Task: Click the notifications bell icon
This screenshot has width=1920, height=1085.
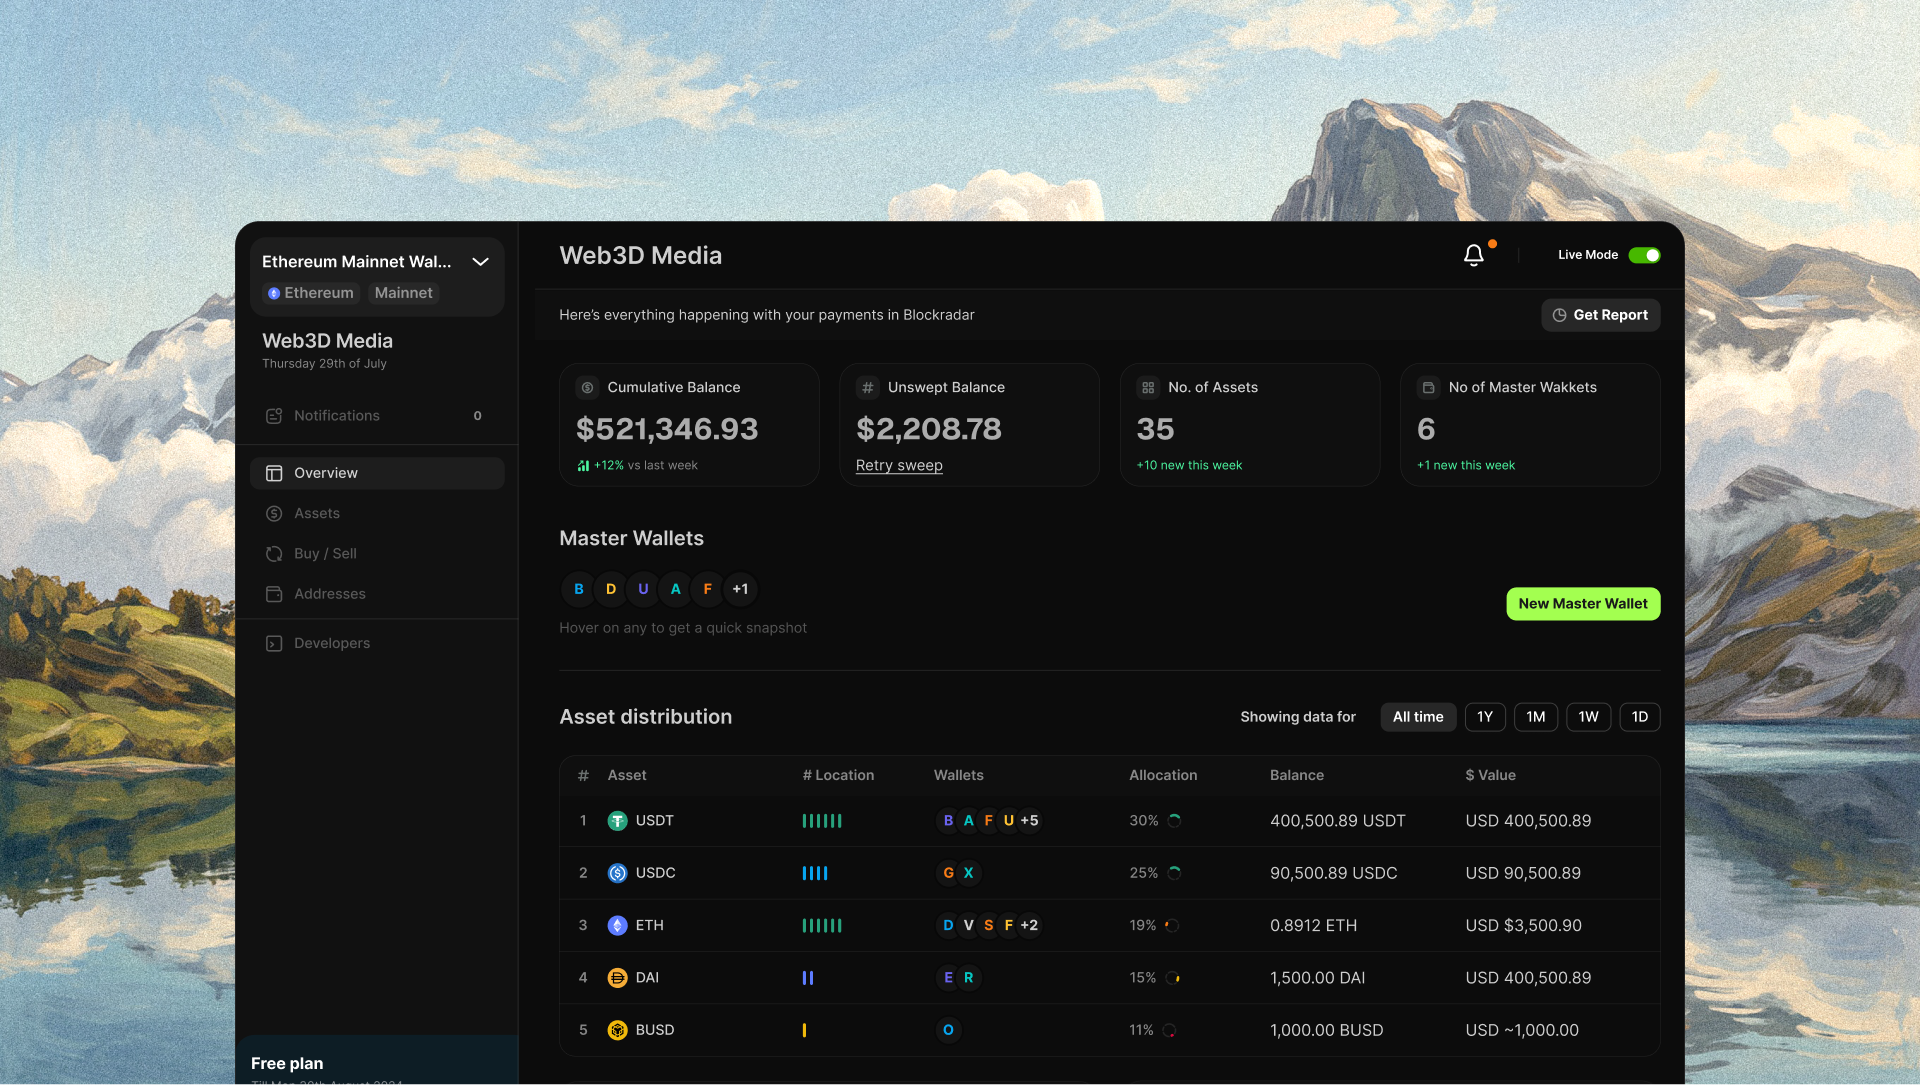Action: pyautogui.click(x=1473, y=255)
